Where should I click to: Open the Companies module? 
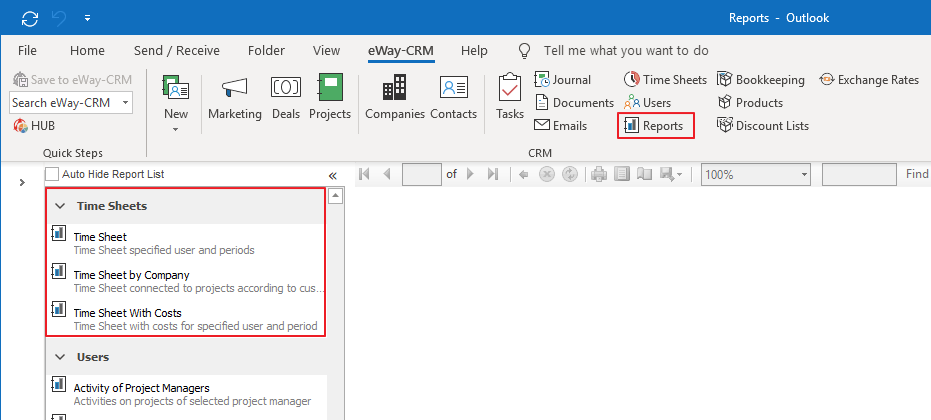pos(395,99)
